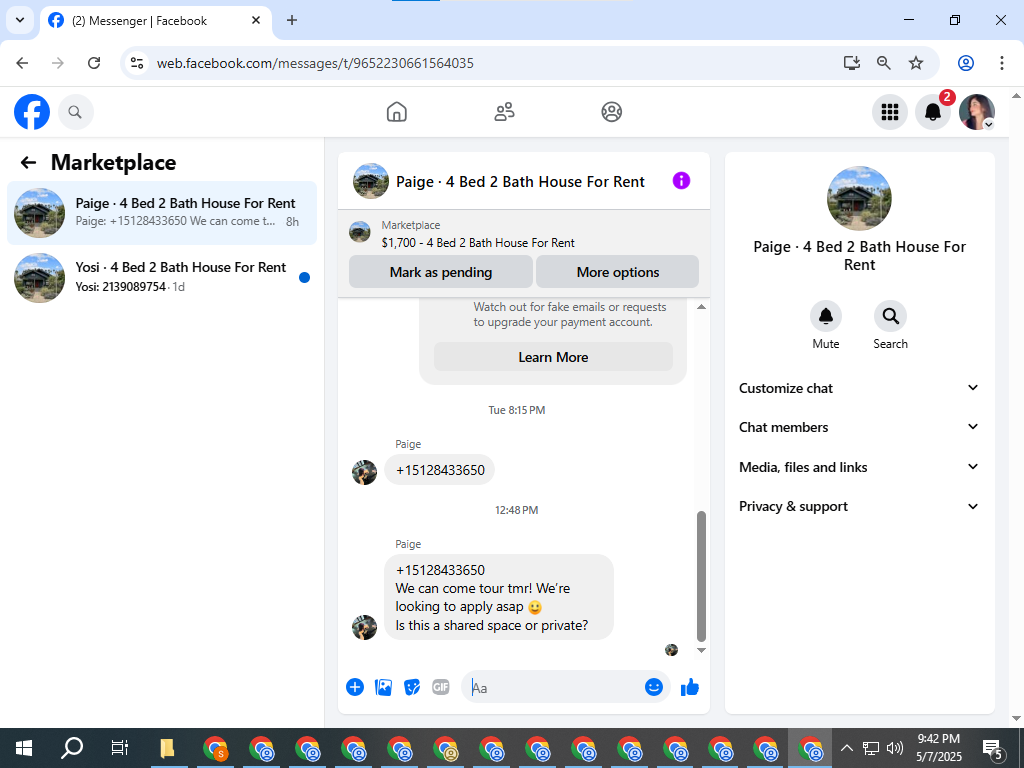Expand the Chat members section
Screen dimensions: 1024x768
(859, 427)
